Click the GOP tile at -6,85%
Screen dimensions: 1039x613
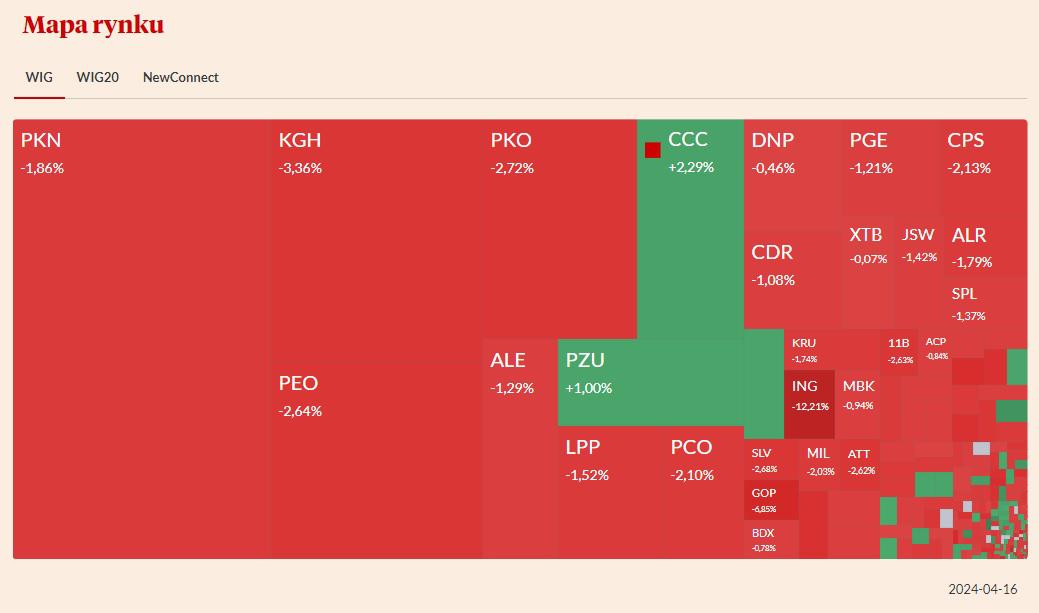(x=771, y=500)
